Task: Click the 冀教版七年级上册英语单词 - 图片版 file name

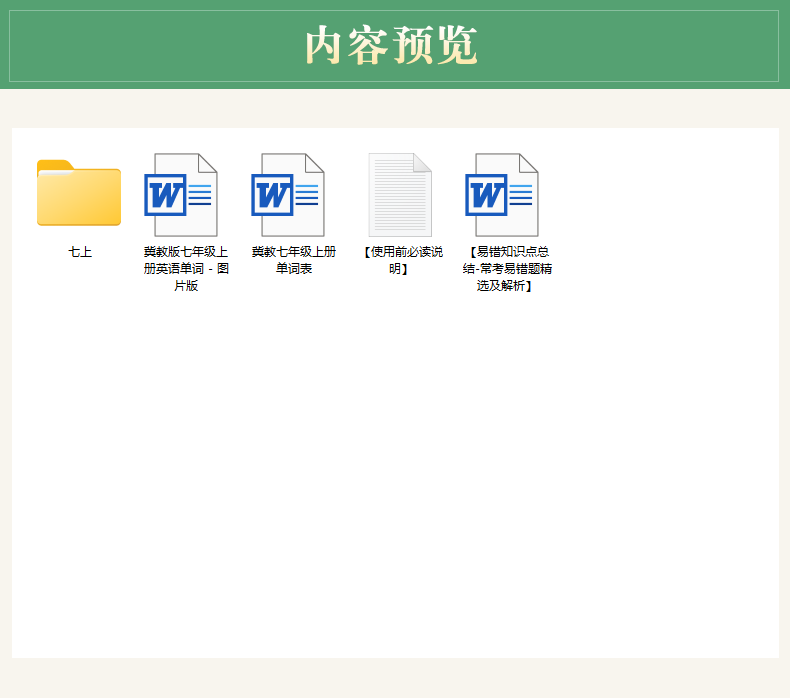Action: [x=186, y=269]
